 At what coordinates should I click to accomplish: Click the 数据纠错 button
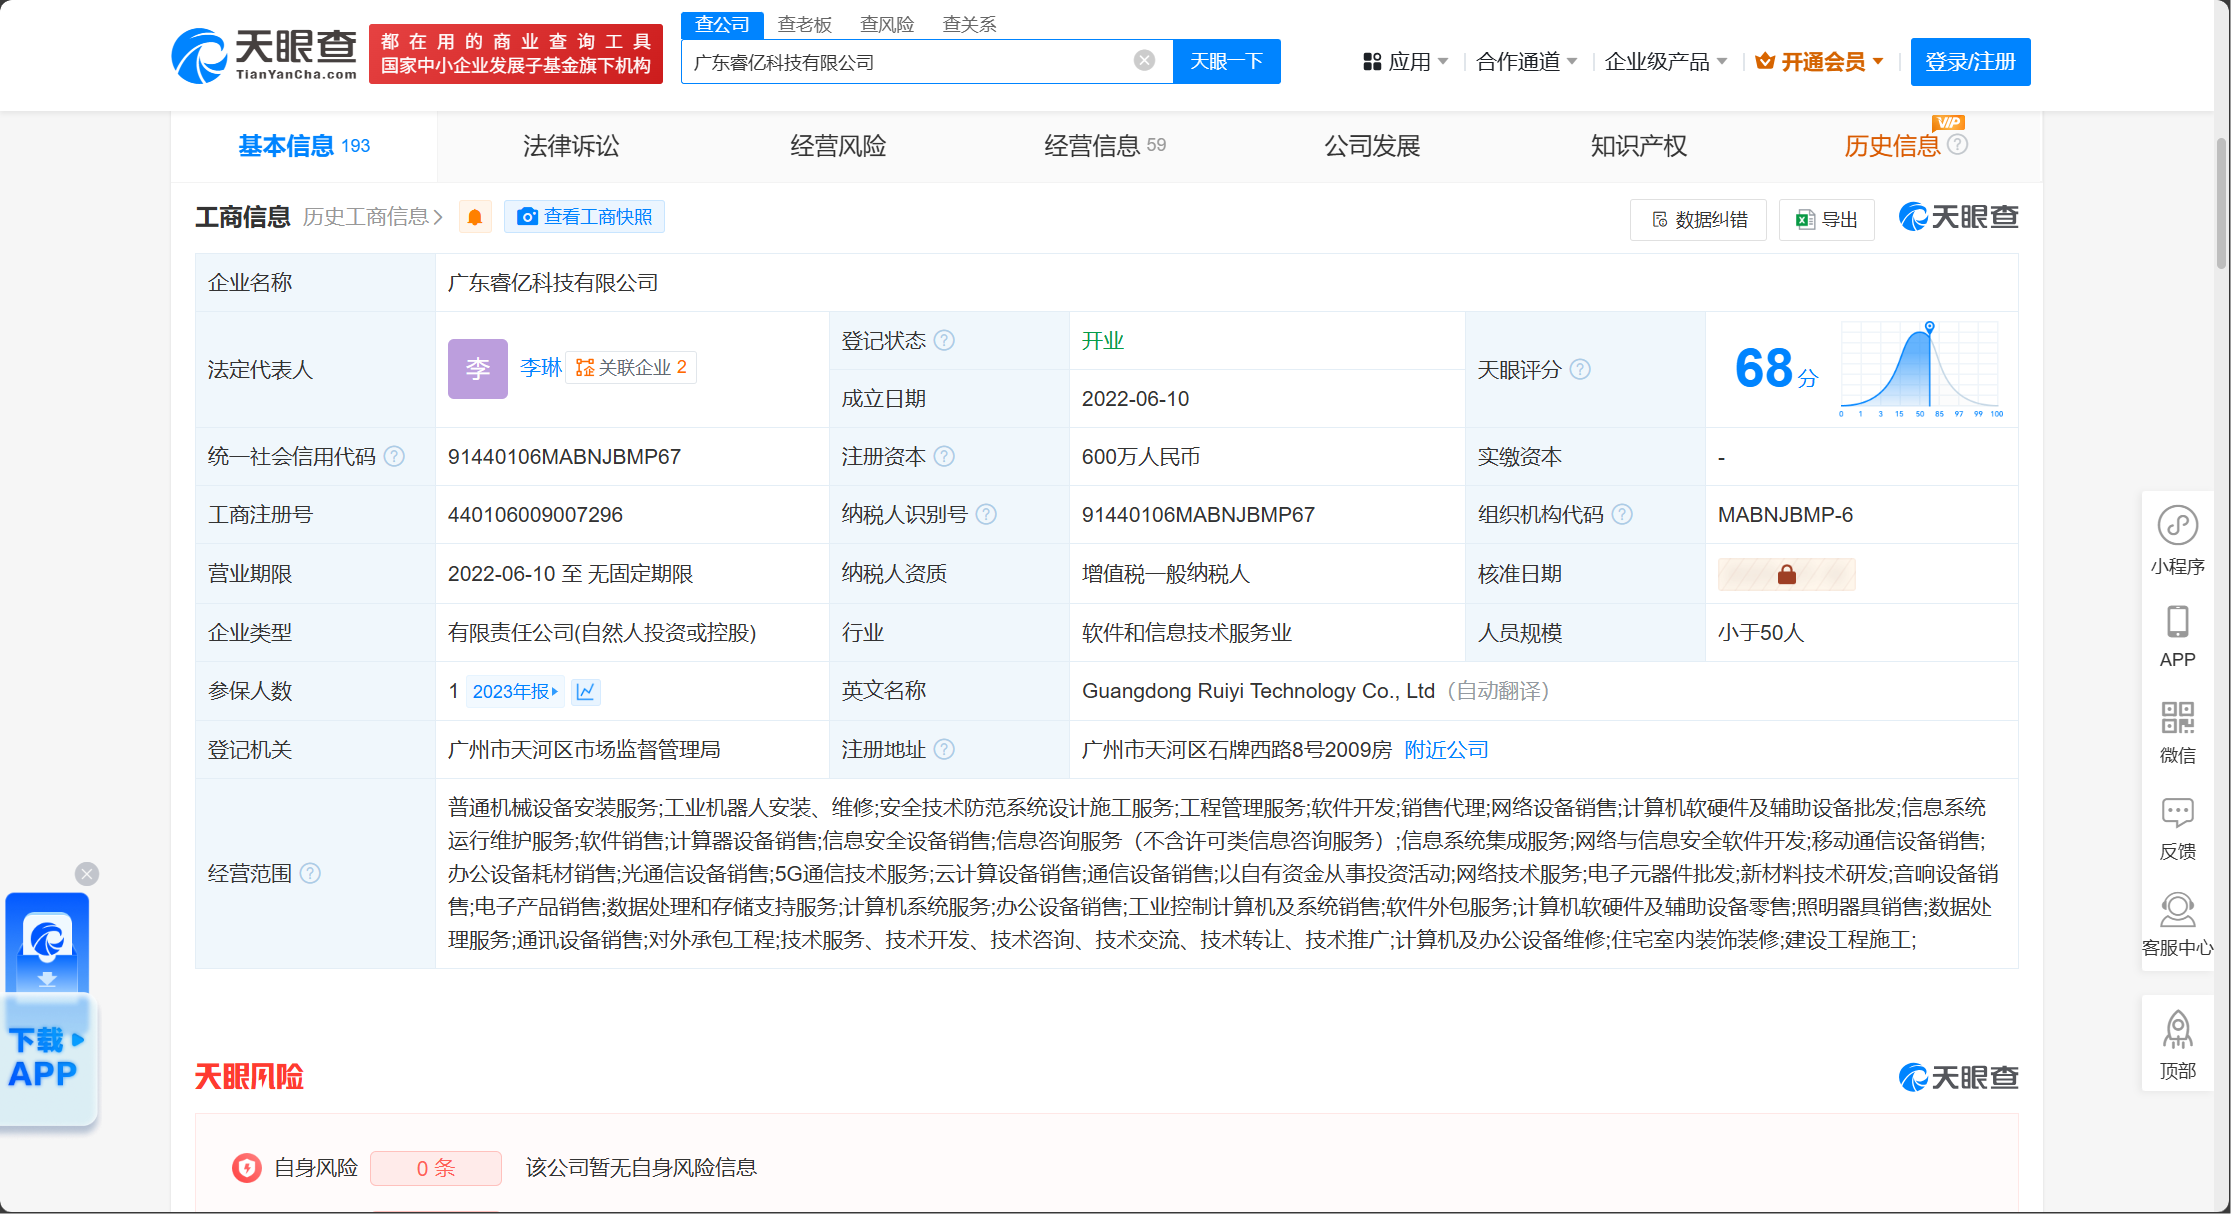1698,220
